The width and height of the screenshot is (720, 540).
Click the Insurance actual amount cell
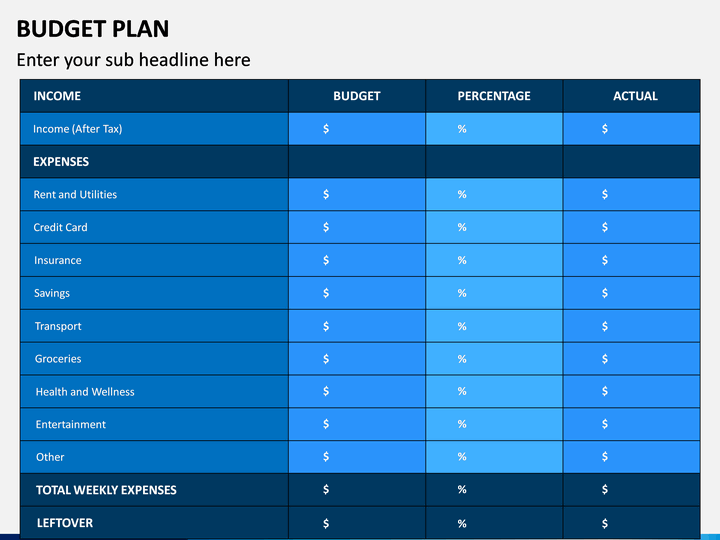[x=631, y=260]
